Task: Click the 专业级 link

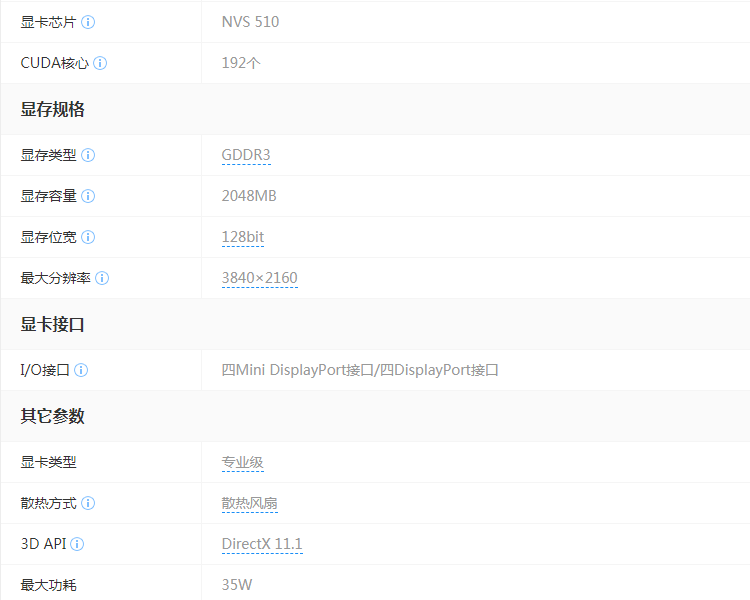Action: (243, 463)
